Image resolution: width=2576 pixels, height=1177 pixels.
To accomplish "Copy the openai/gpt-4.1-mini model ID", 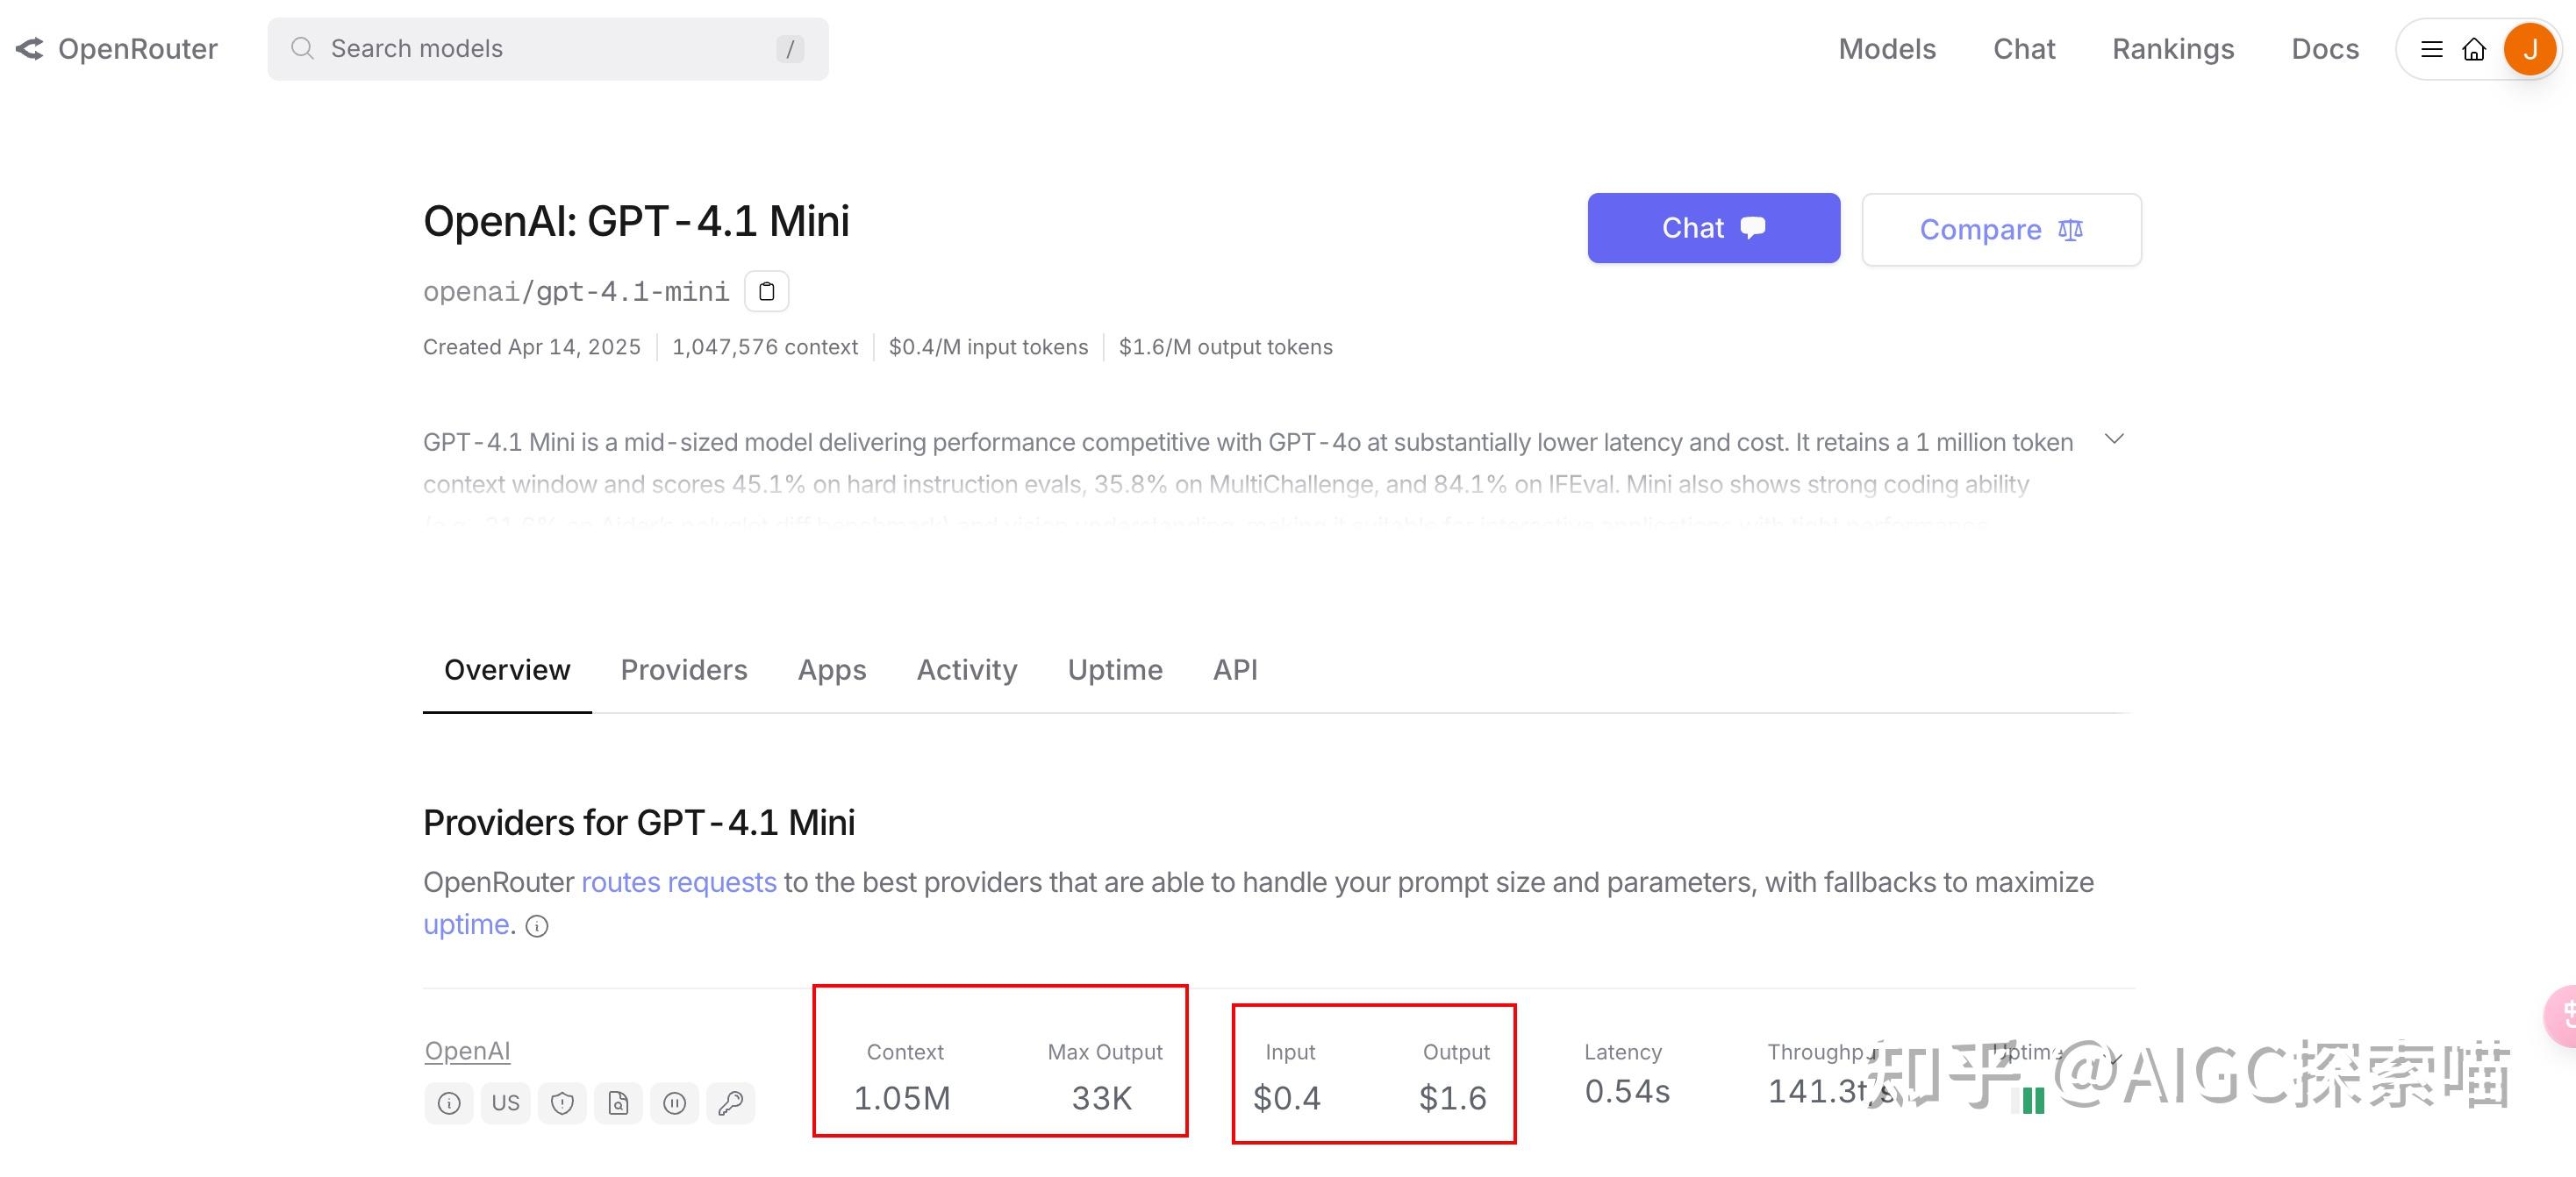I will click(x=766, y=291).
